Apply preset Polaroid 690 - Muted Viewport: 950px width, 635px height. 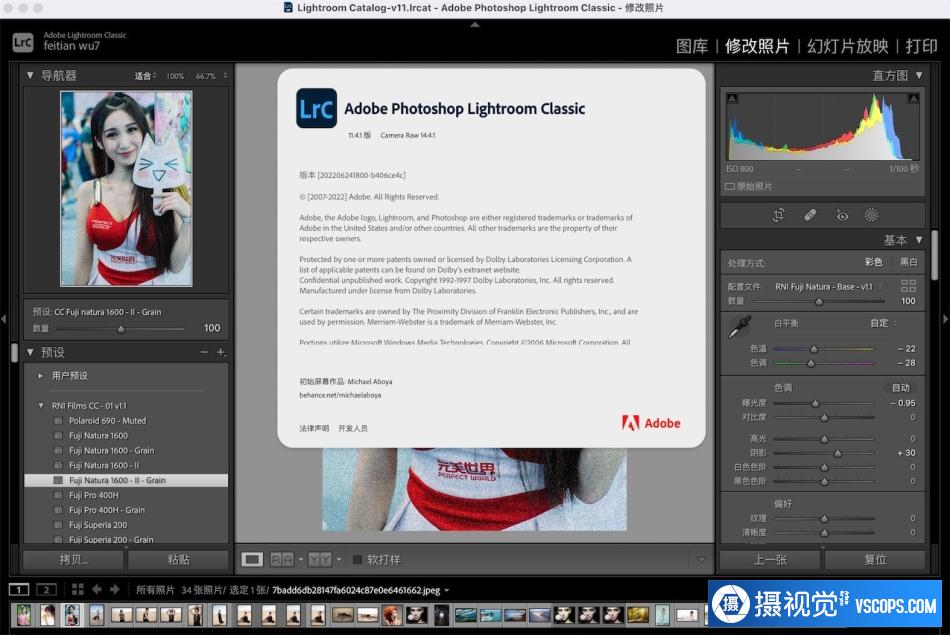(x=107, y=421)
